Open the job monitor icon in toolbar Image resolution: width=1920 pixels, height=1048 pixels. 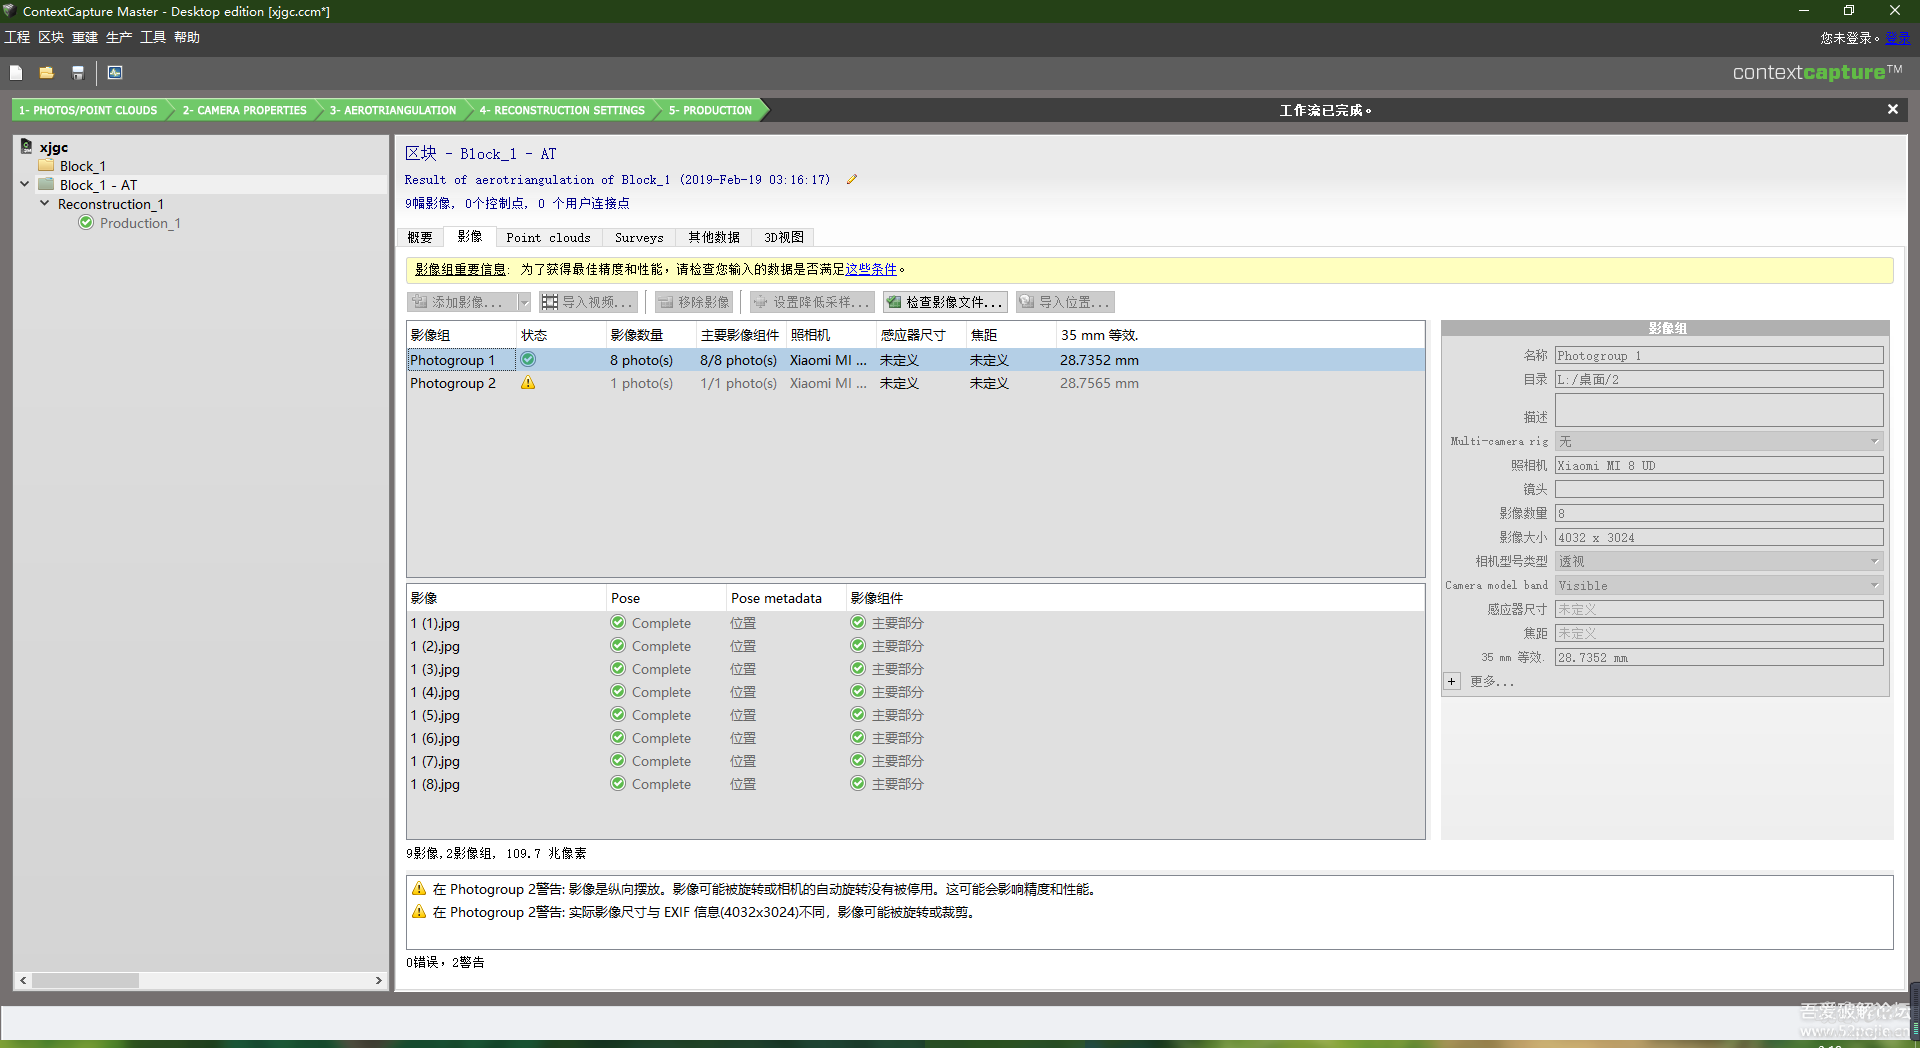click(115, 73)
